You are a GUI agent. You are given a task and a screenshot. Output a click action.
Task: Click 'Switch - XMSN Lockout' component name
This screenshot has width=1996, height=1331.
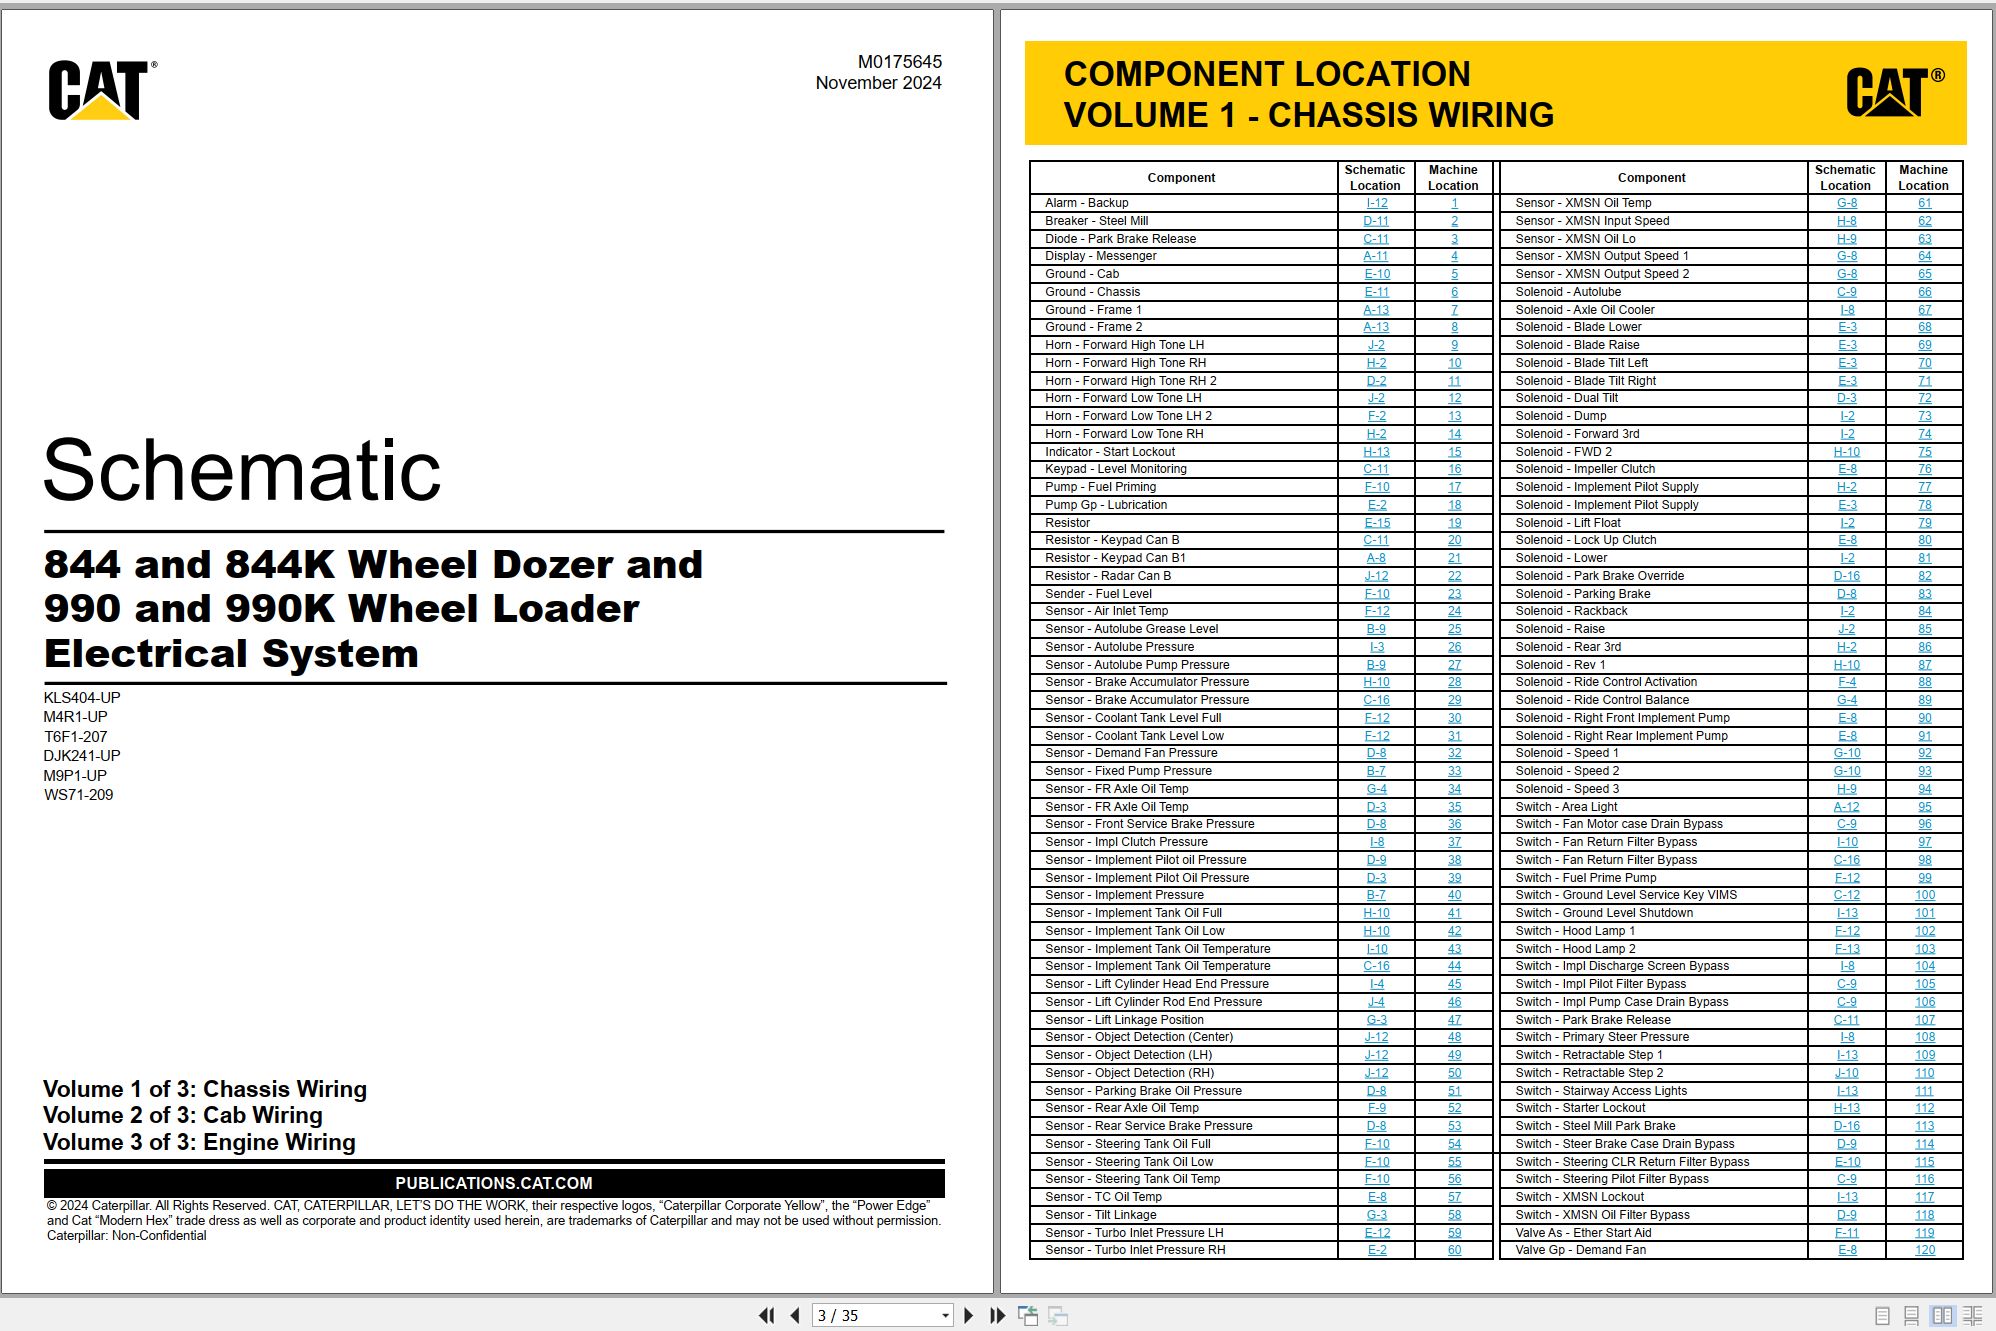[x=1579, y=1197]
